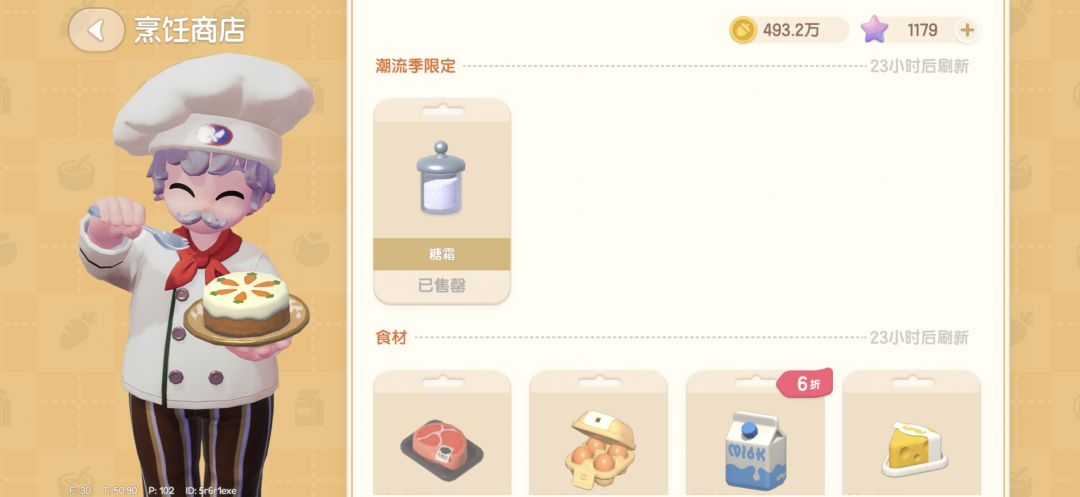Select the milk carton ingredient
This screenshot has height=497, width=1080.
point(755,450)
